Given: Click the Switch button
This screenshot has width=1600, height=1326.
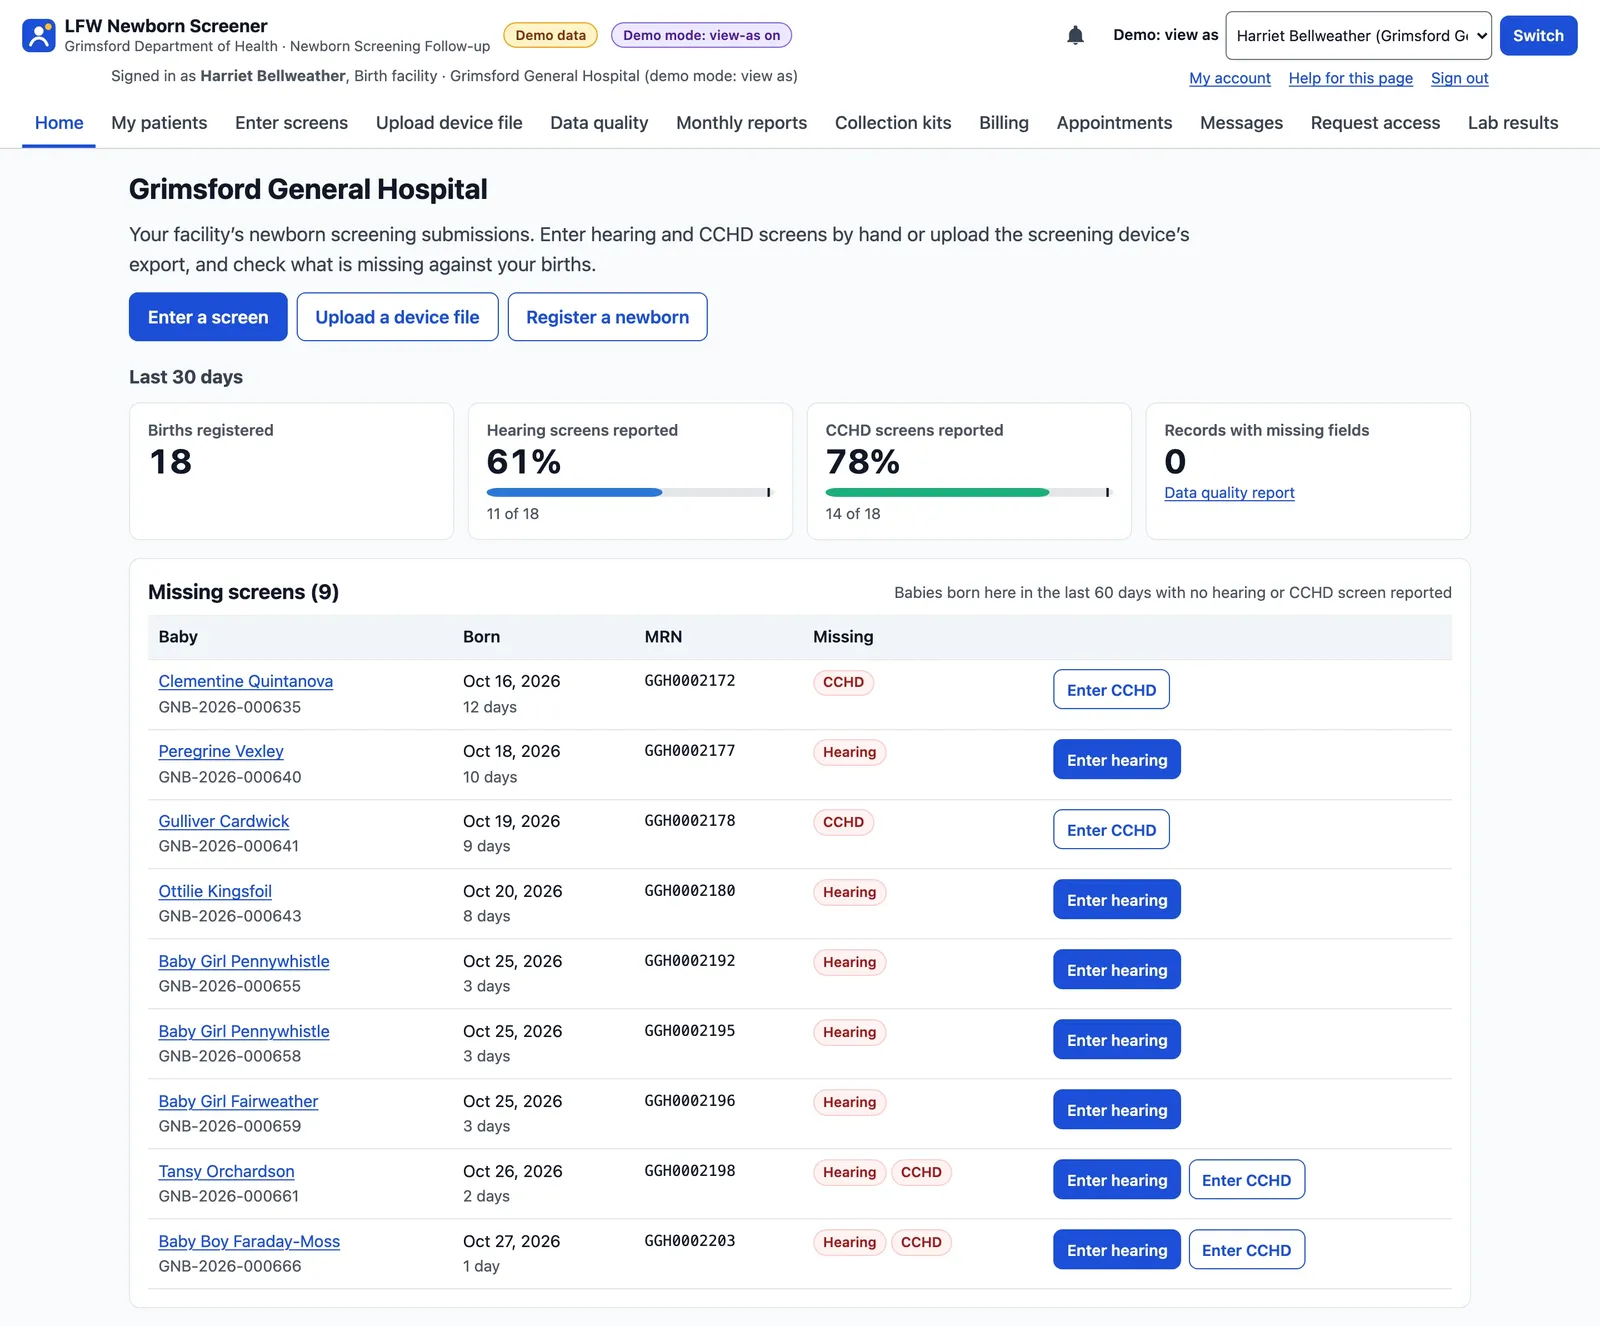Looking at the screenshot, I should pyautogui.click(x=1538, y=36).
